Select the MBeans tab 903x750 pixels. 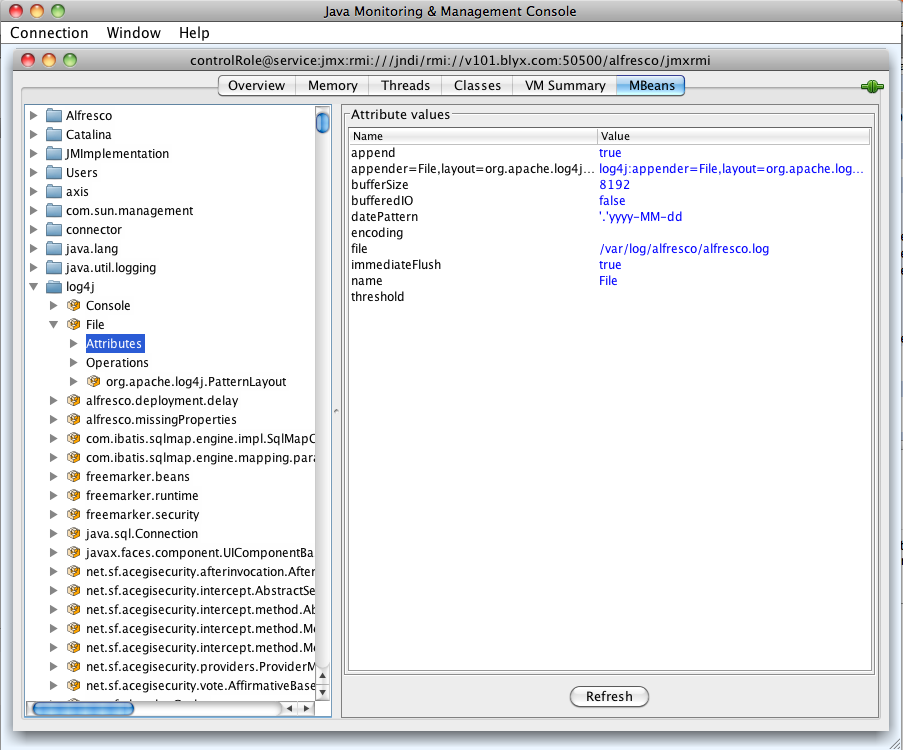tap(651, 85)
